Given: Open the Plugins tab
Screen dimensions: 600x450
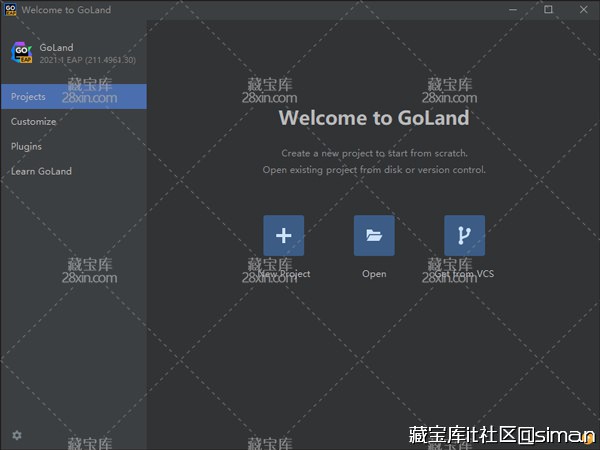Looking at the screenshot, I should 26,147.
